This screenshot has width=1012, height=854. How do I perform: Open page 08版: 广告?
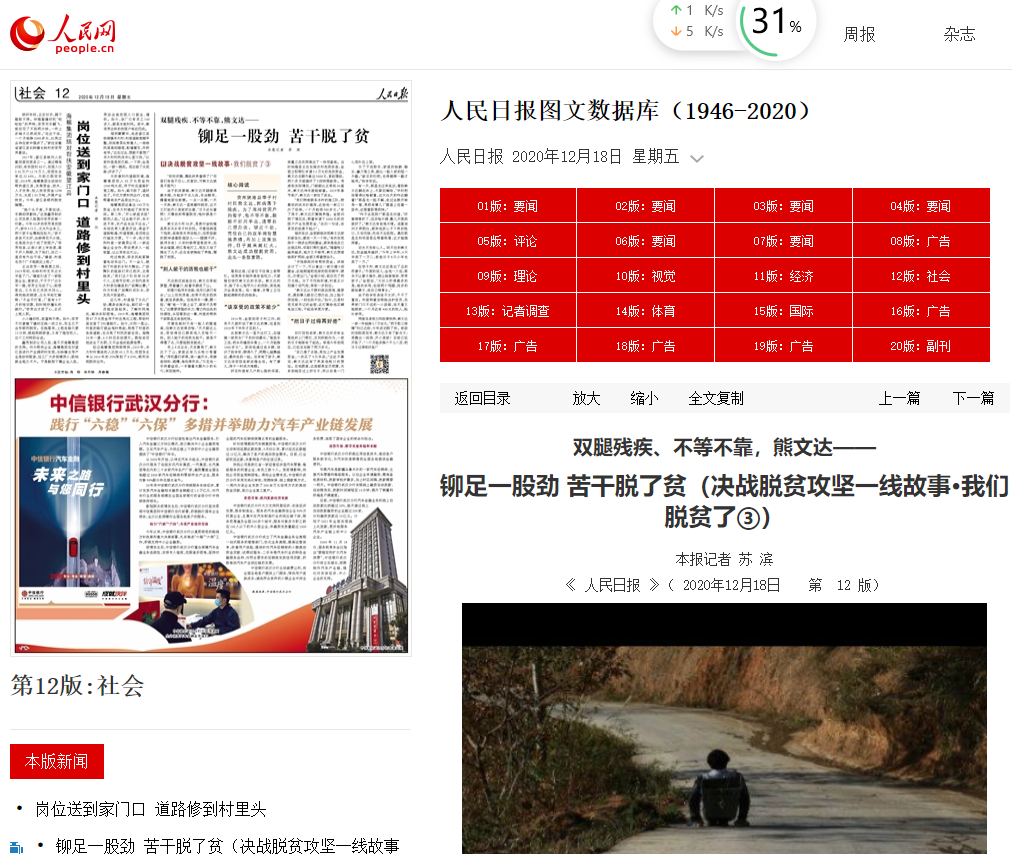(x=921, y=241)
